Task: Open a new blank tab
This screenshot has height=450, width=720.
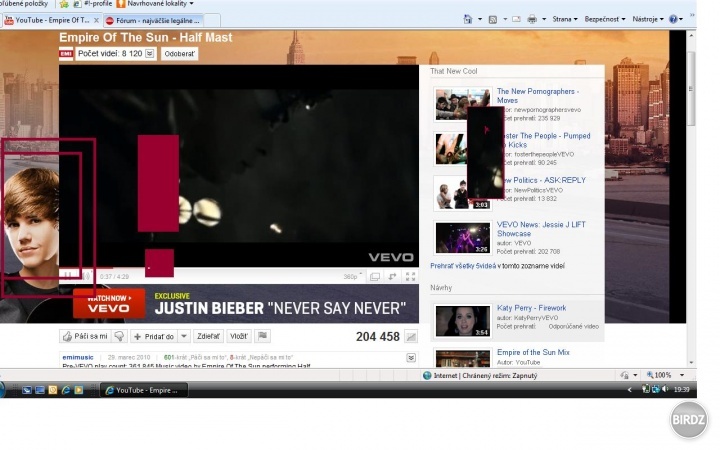Action: pos(212,21)
